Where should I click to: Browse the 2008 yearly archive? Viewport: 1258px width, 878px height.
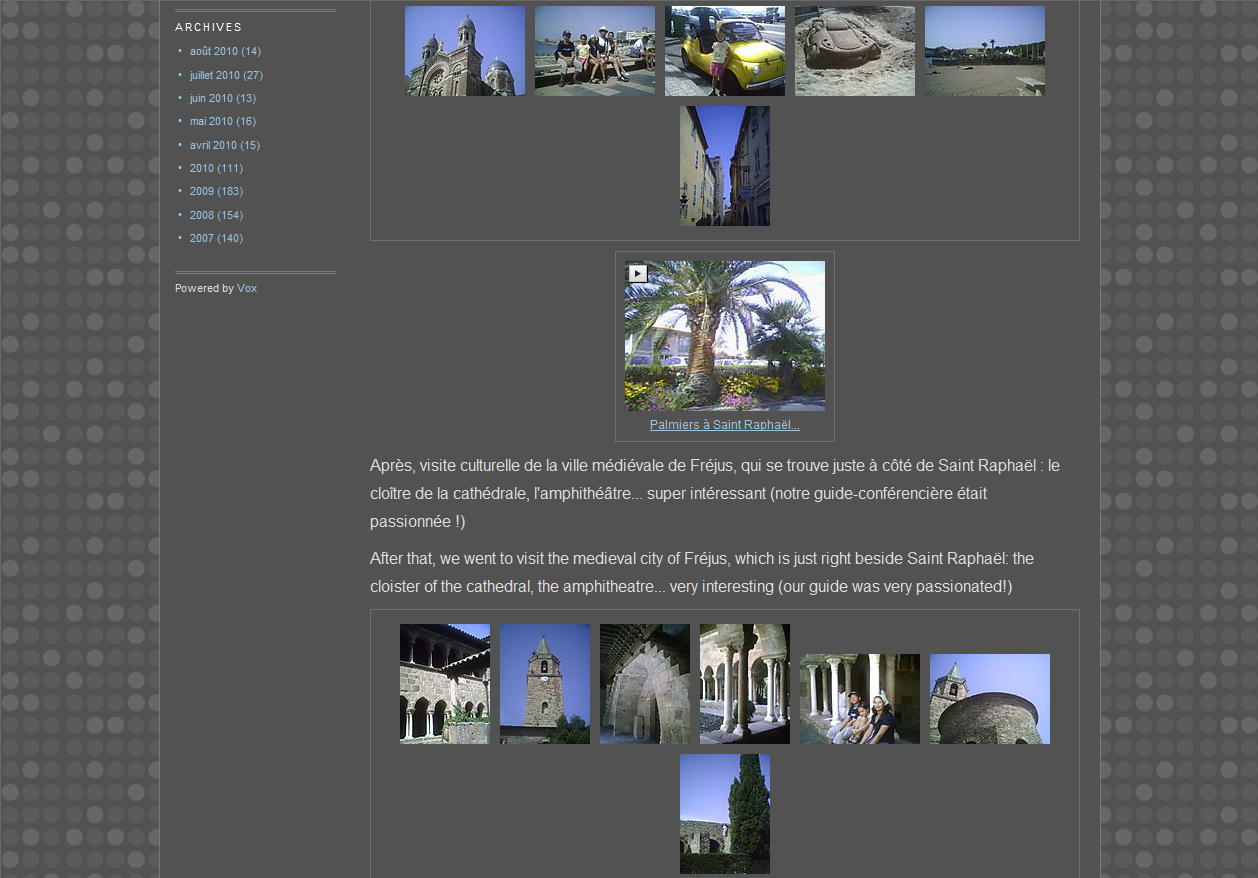pos(201,215)
